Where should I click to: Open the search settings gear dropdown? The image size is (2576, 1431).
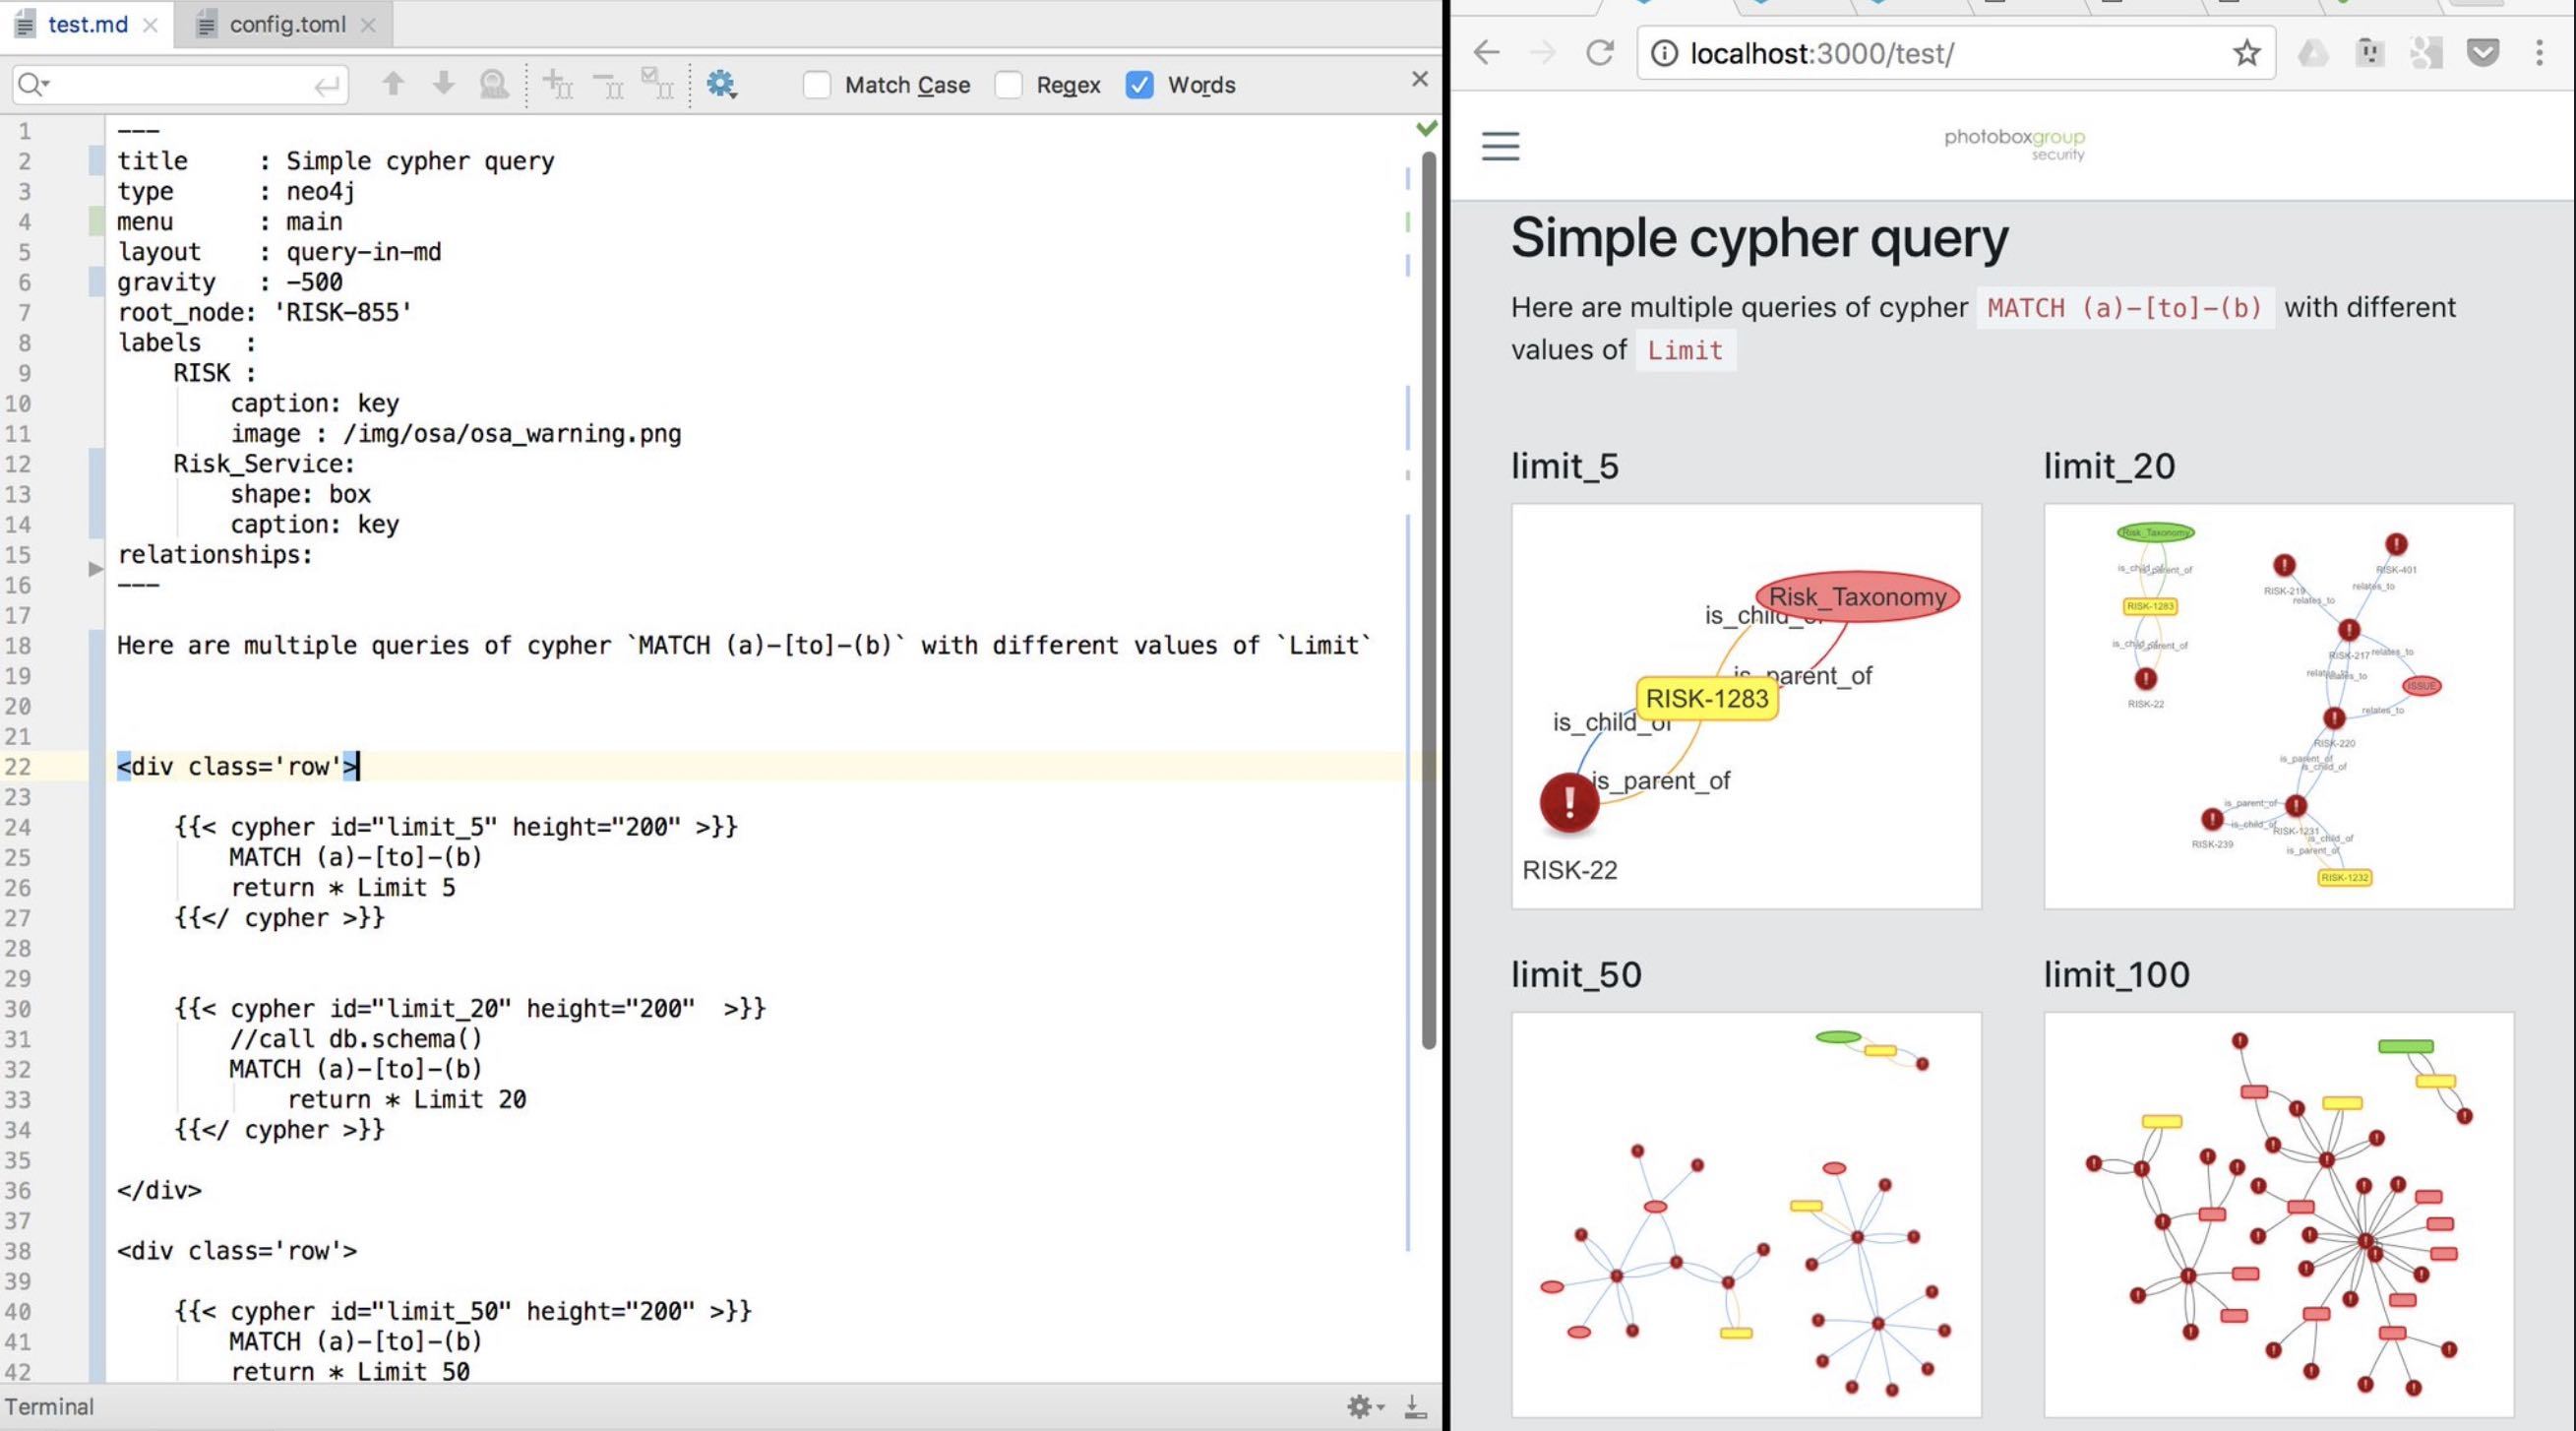click(721, 84)
